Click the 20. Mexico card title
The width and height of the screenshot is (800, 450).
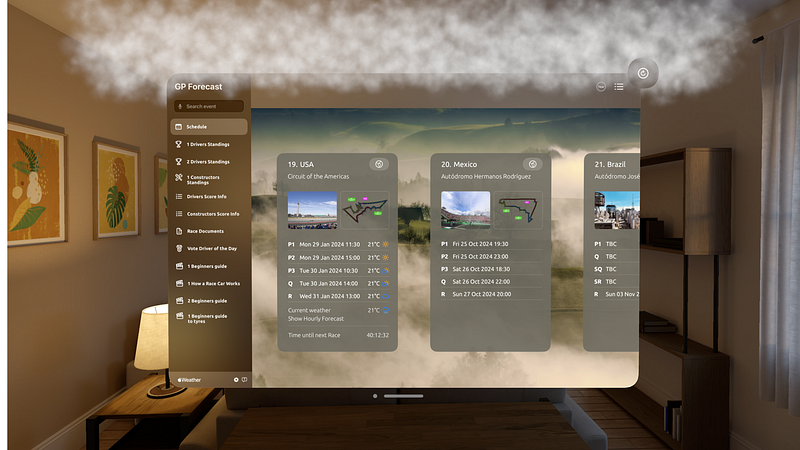click(459, 164)
